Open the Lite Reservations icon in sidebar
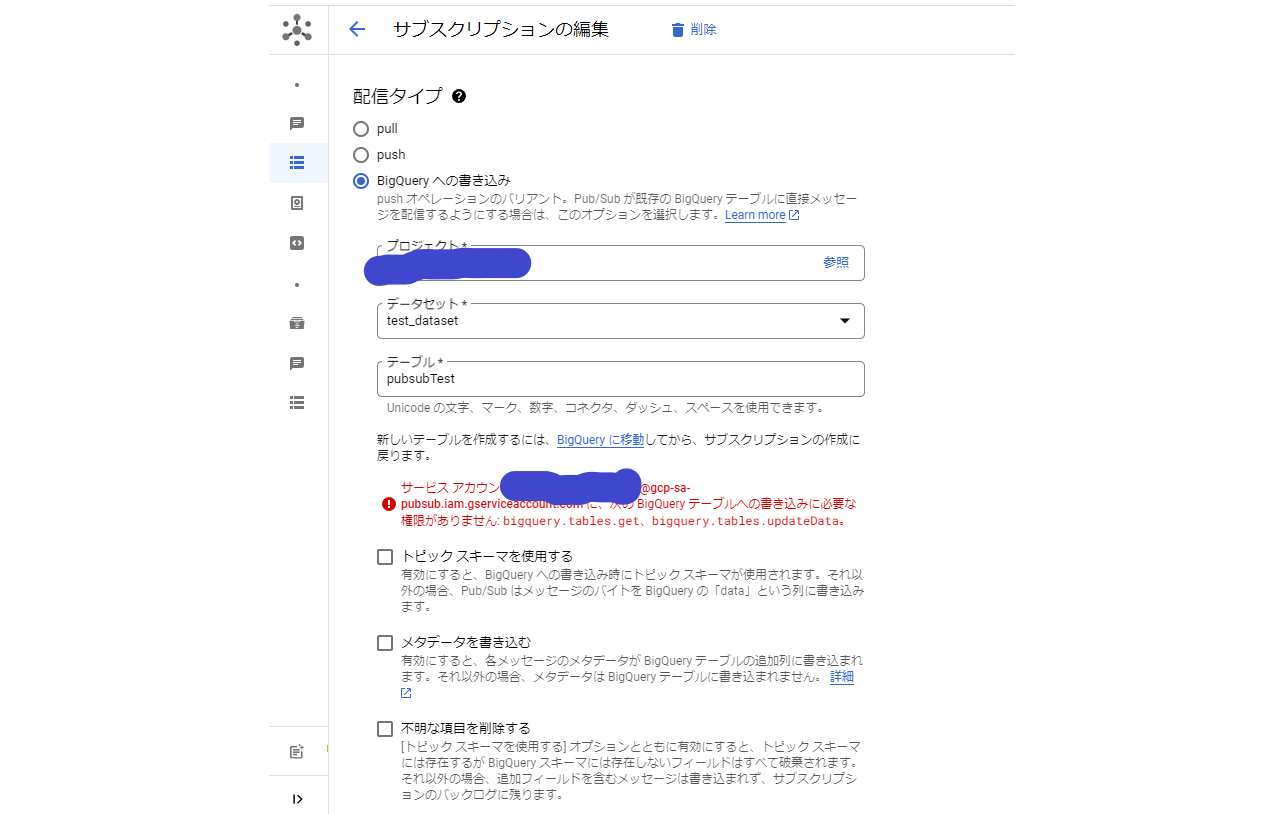The image size is (1284, 814). tap(297, 323)
